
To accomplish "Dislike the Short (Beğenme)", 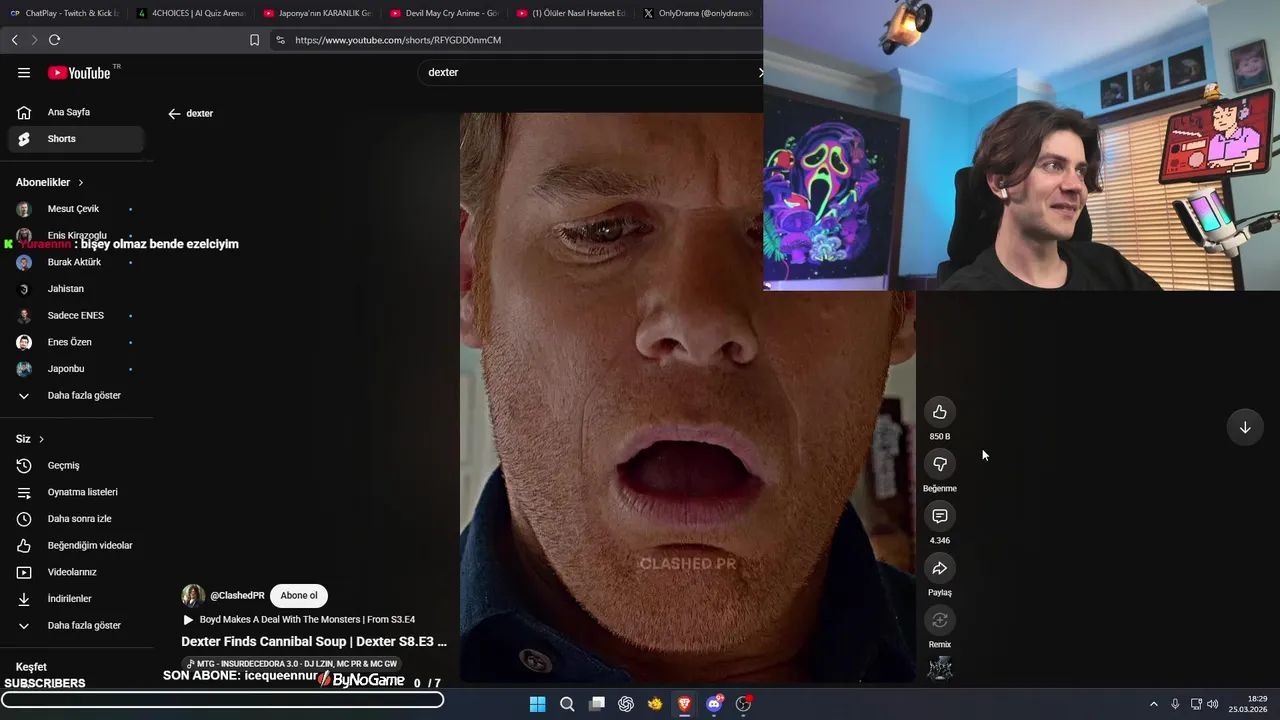I will [x=940, y=464].
